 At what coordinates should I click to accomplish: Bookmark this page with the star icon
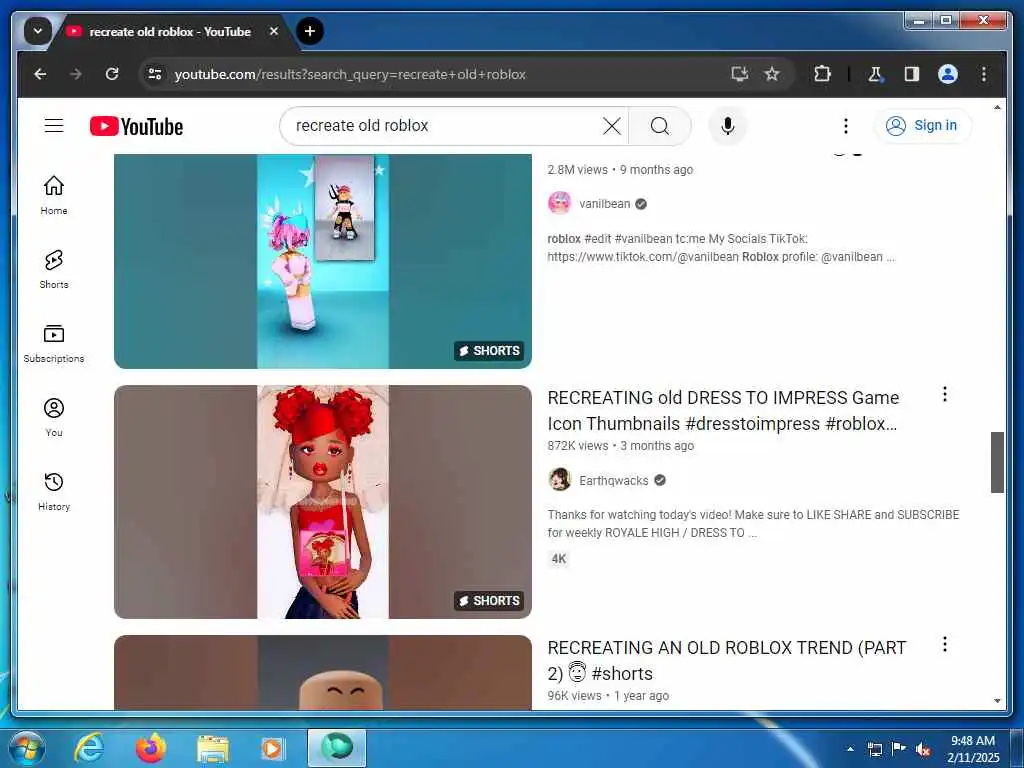pyautogui.click(x=772, y=74)
